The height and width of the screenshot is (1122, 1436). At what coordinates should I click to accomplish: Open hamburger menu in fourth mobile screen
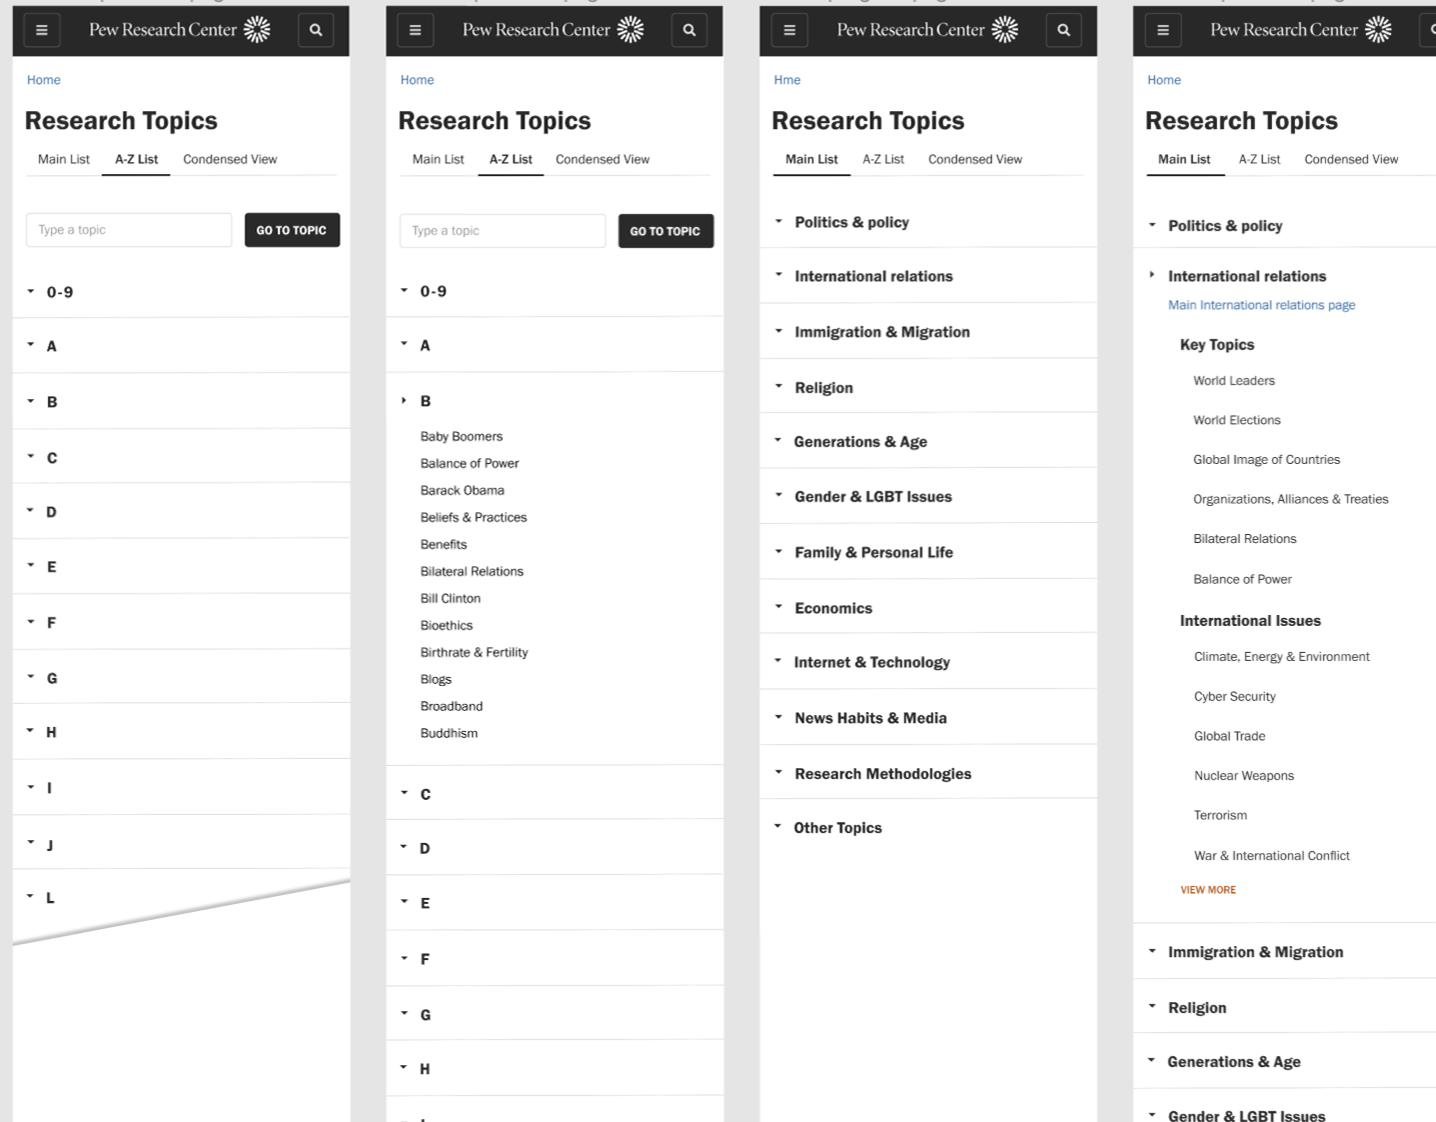(1163, 31)
